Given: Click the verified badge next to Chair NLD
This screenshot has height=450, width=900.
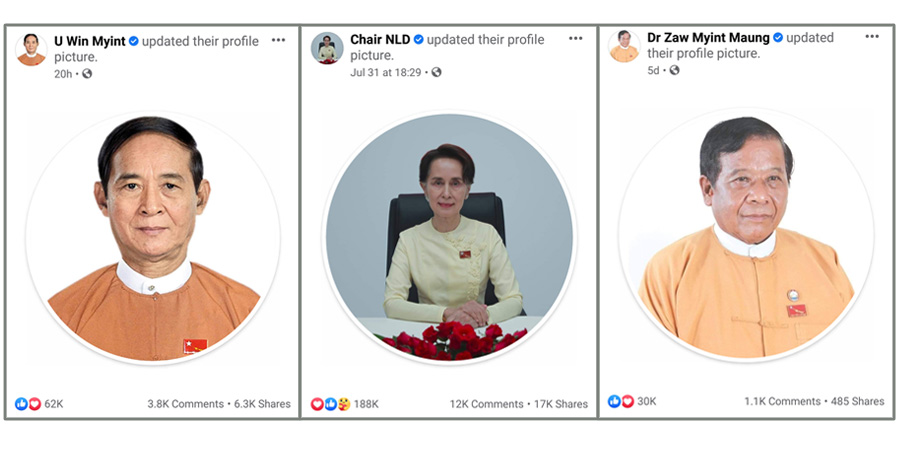Looking at the screenshot, I should 418,40.
